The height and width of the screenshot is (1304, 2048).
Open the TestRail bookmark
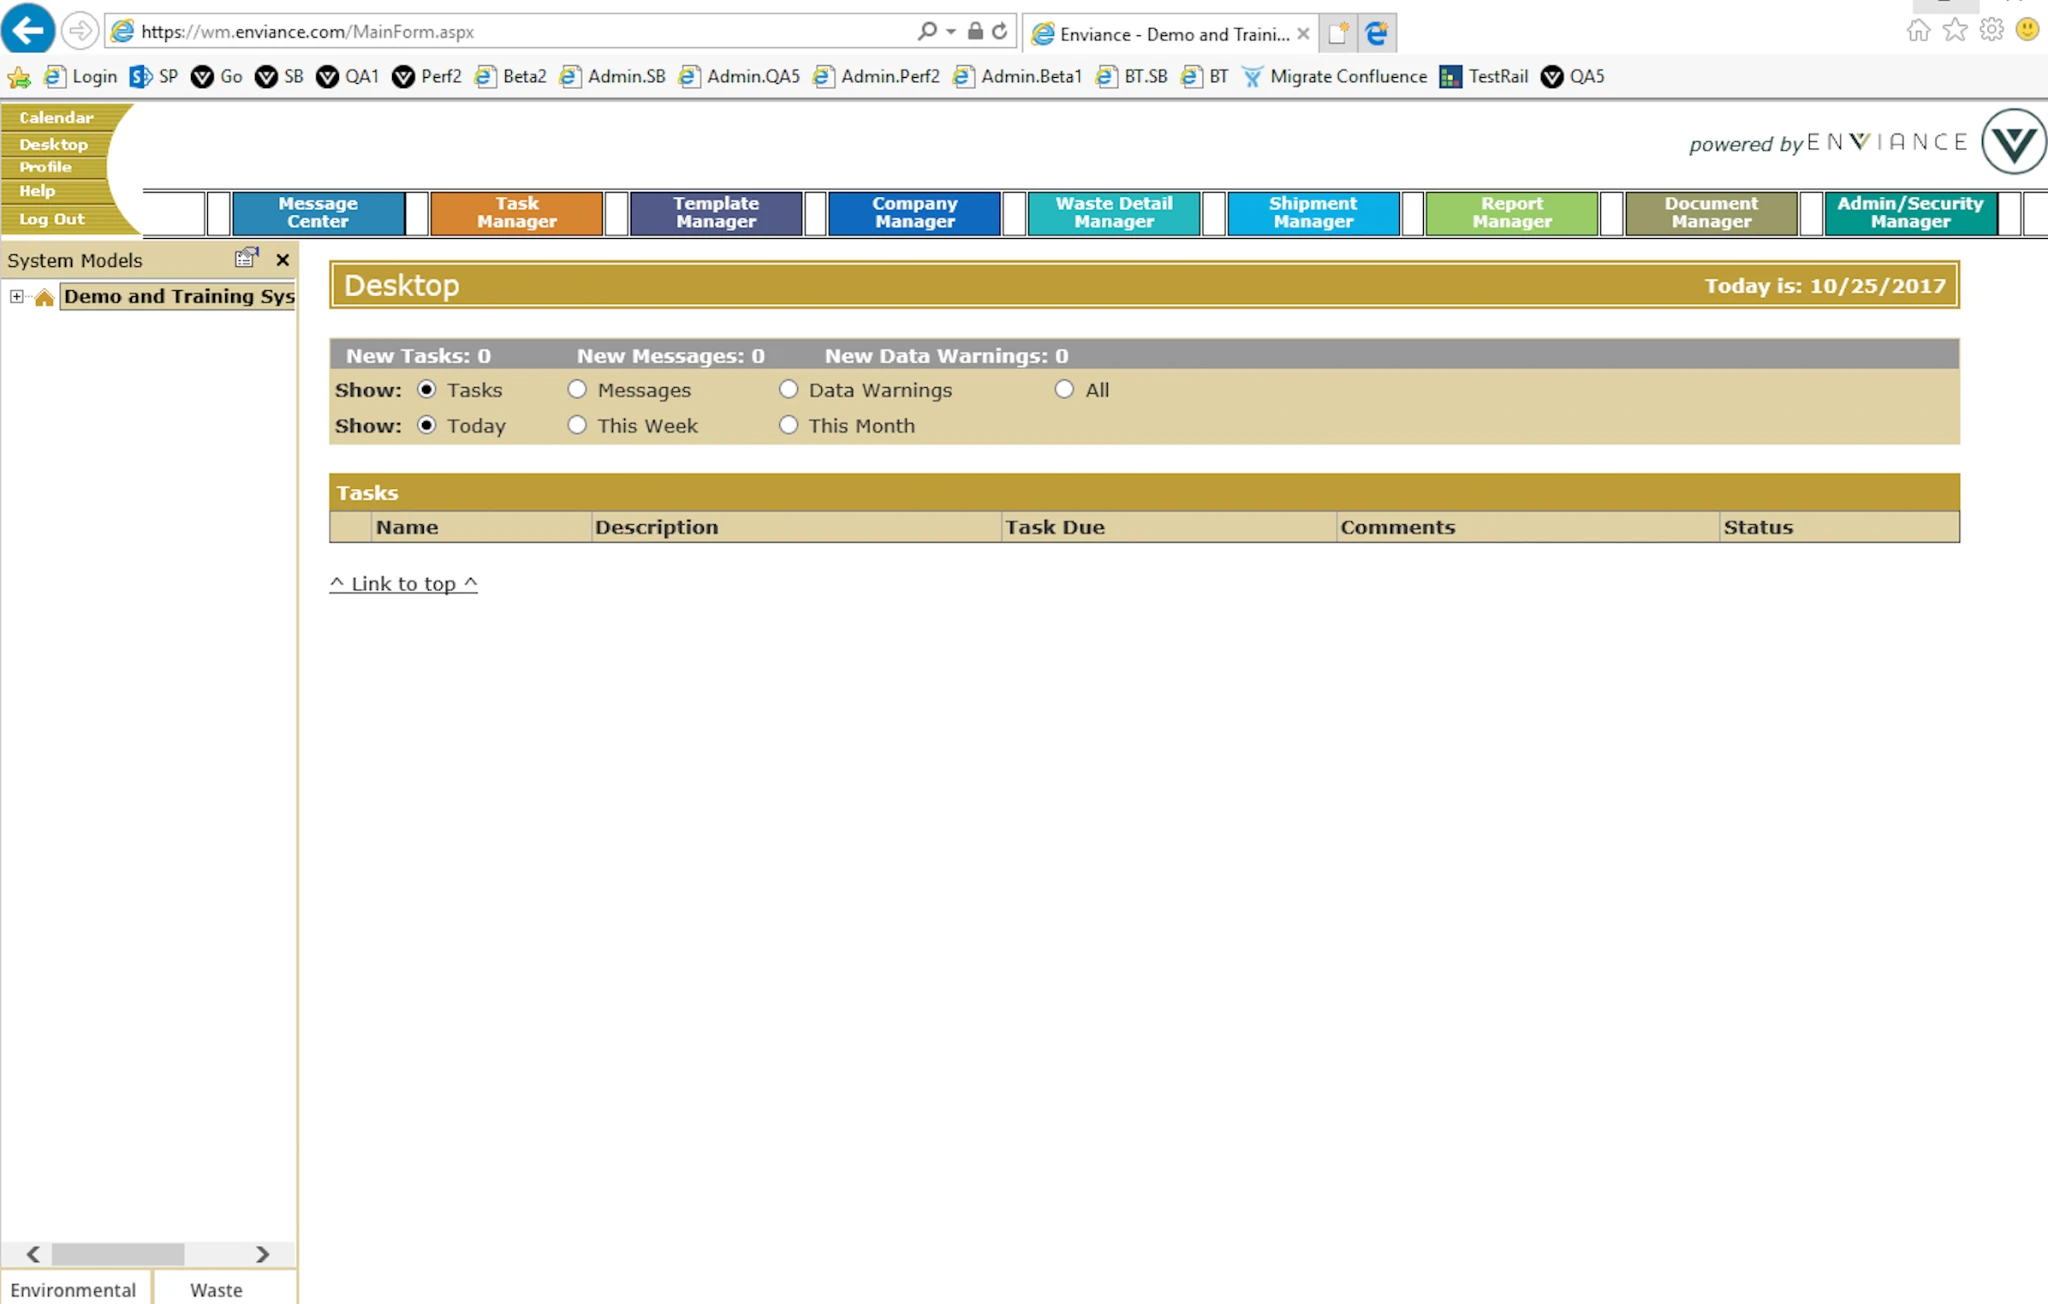(1483, 76)
